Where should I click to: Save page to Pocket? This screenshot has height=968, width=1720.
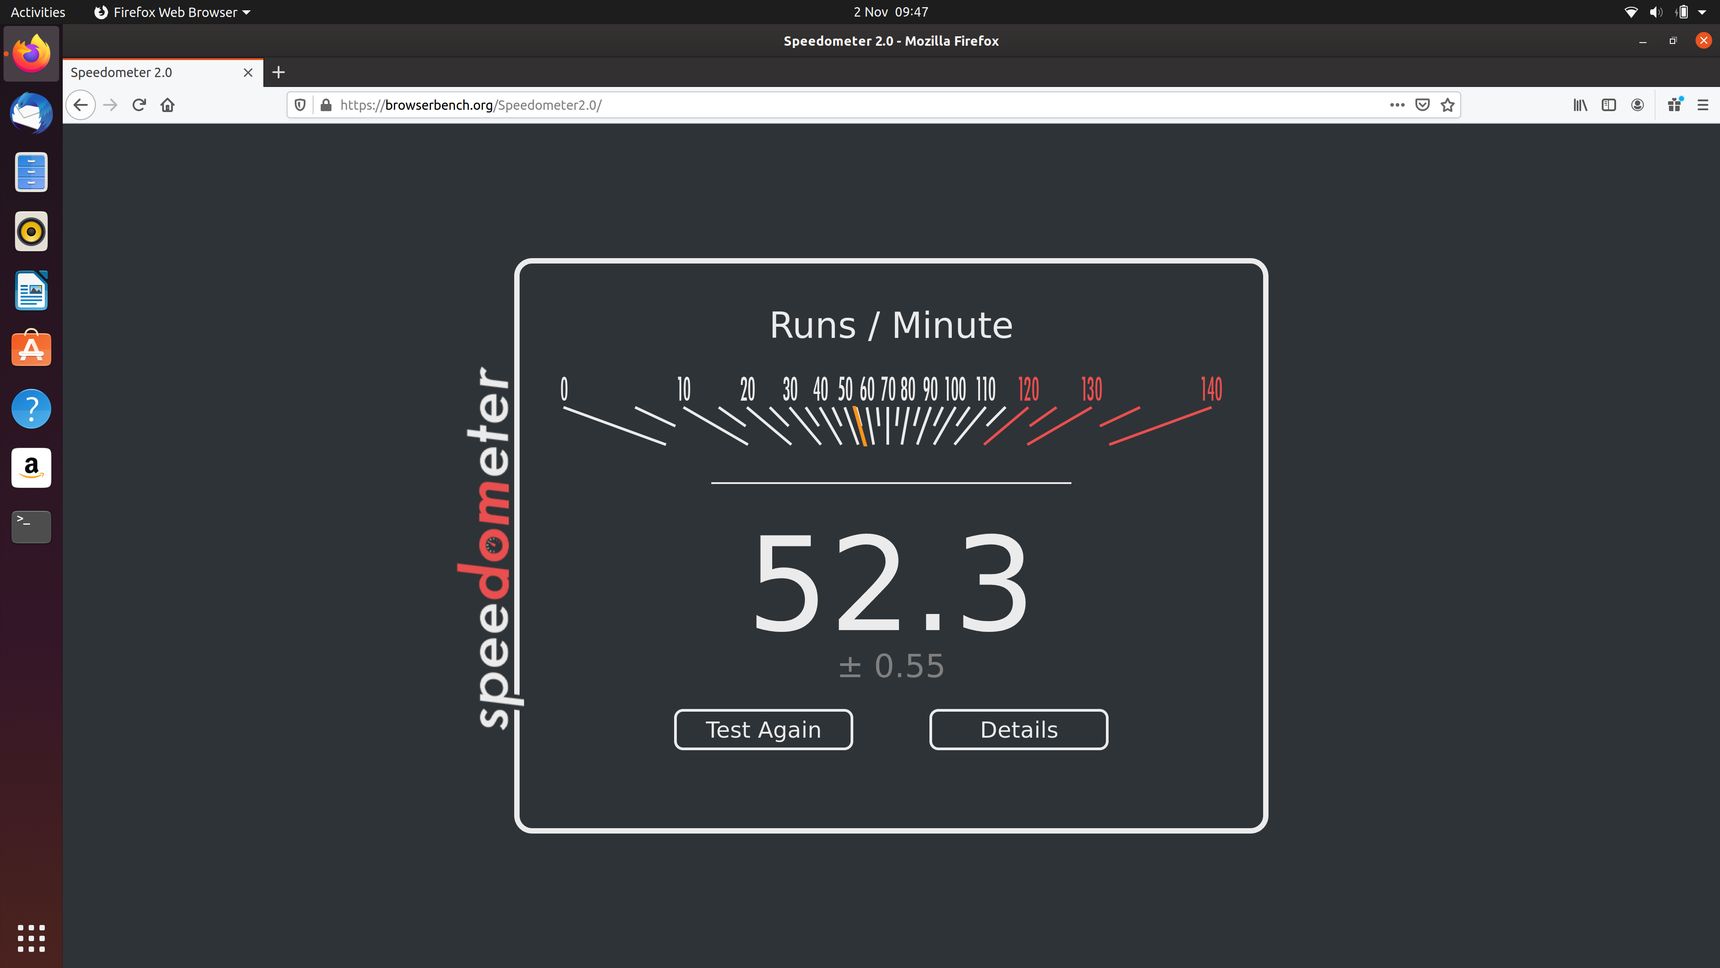click(x=1422, y=105)
